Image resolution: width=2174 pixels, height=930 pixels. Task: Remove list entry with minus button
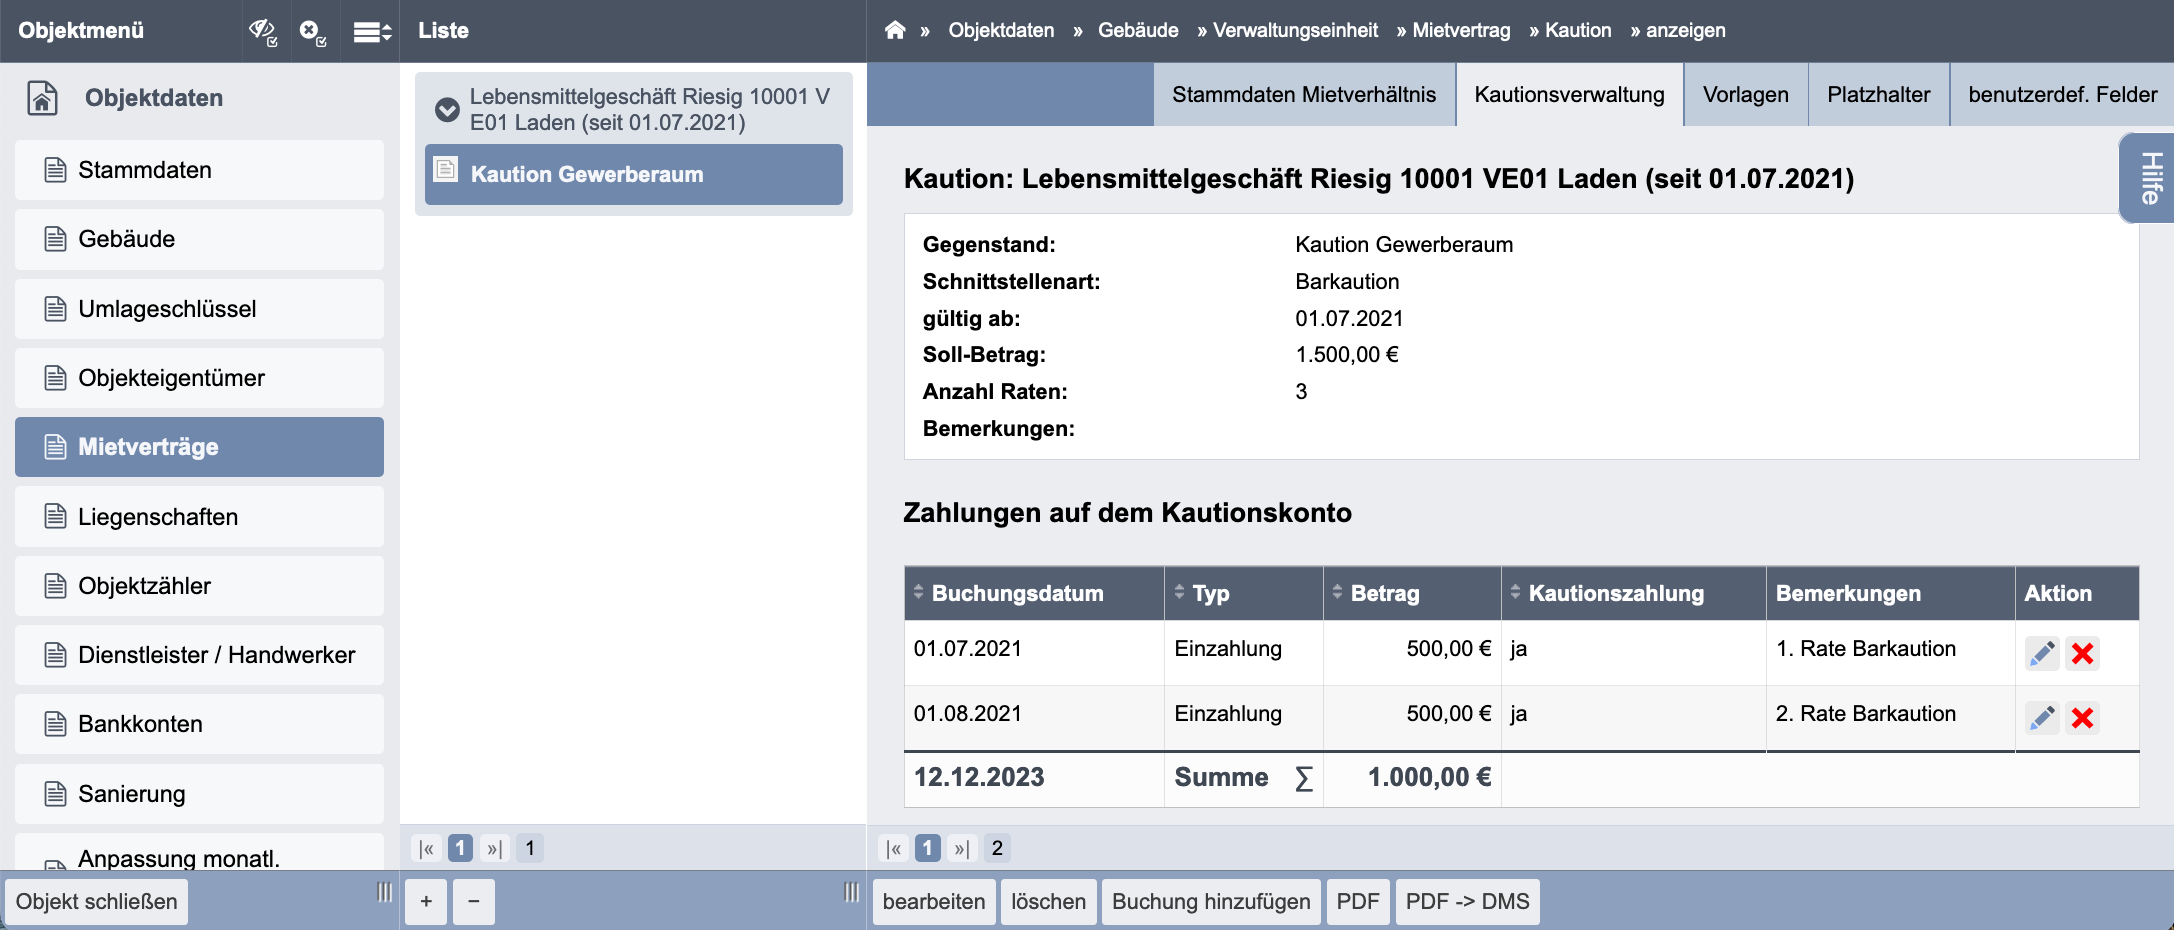tap(474, 902)
